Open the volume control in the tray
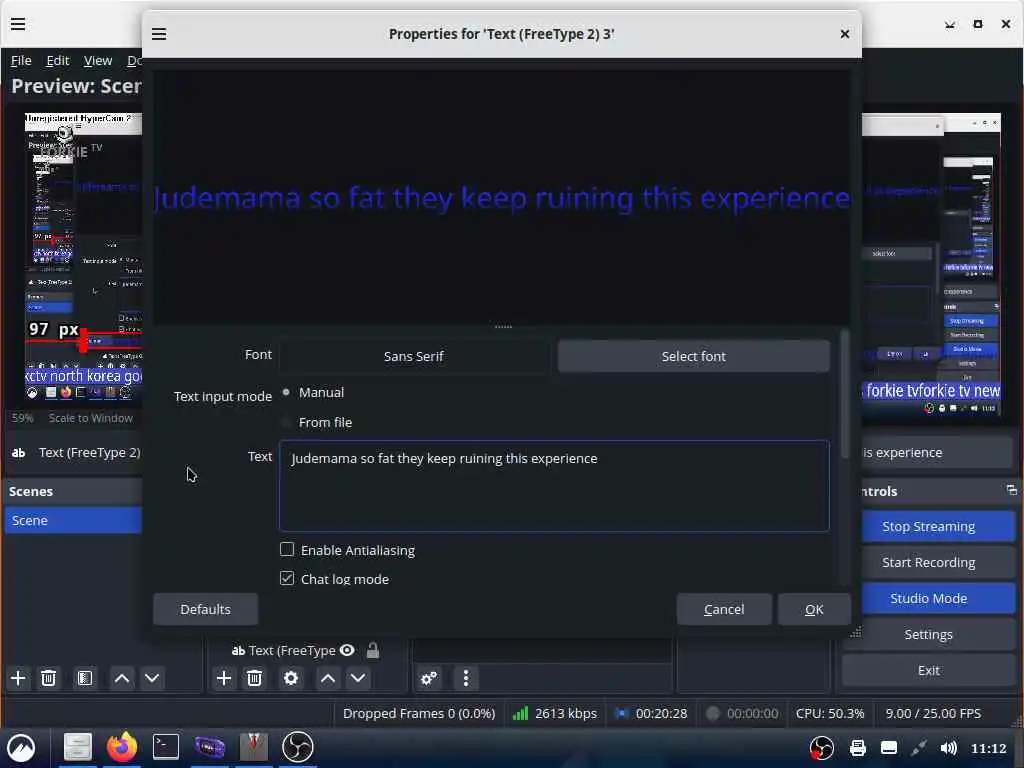 (948, 748)
